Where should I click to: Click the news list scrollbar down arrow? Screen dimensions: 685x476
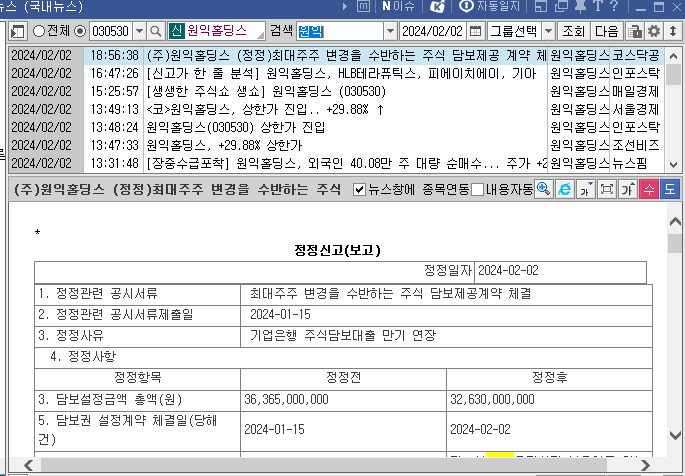(673, 165)
